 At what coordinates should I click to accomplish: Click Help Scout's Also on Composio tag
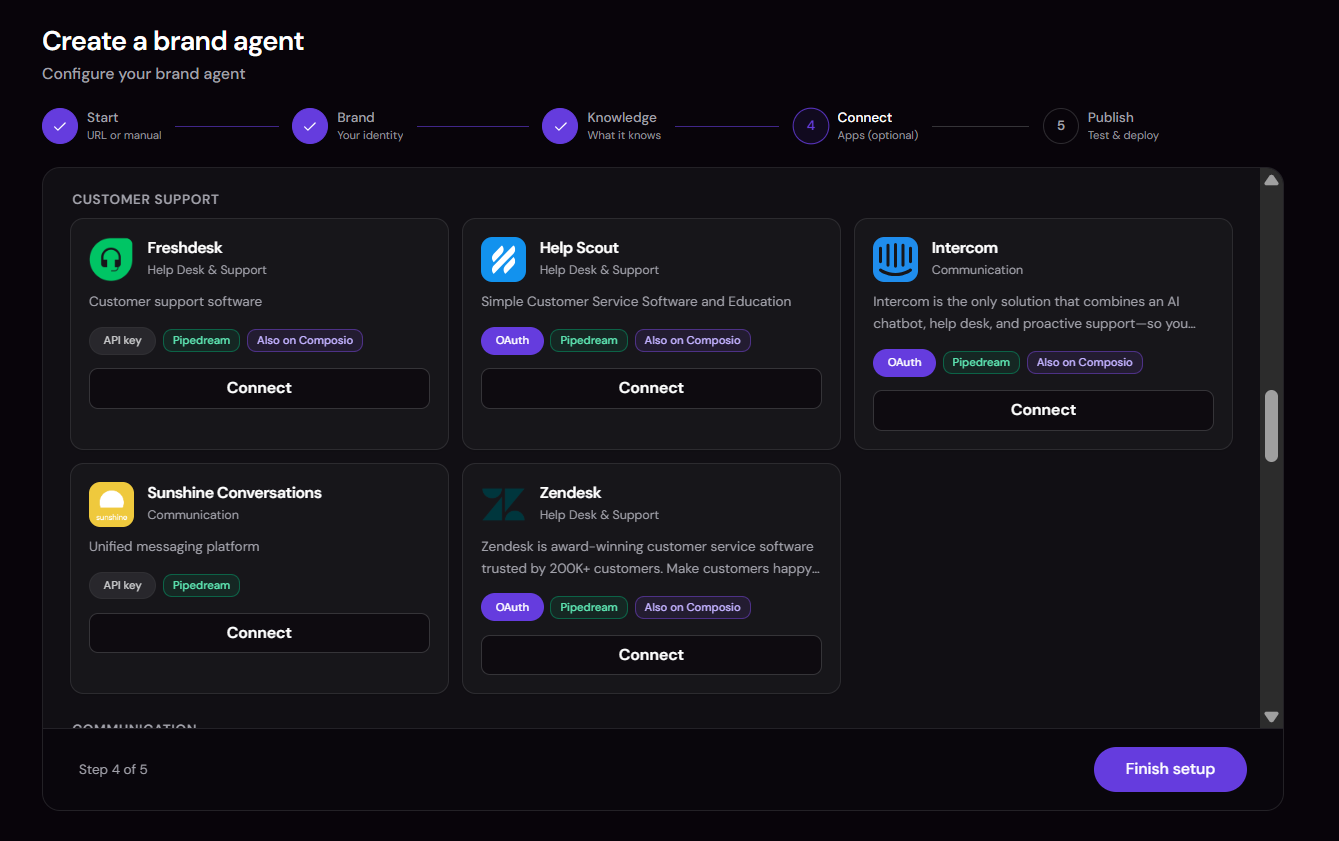[693, 340]
